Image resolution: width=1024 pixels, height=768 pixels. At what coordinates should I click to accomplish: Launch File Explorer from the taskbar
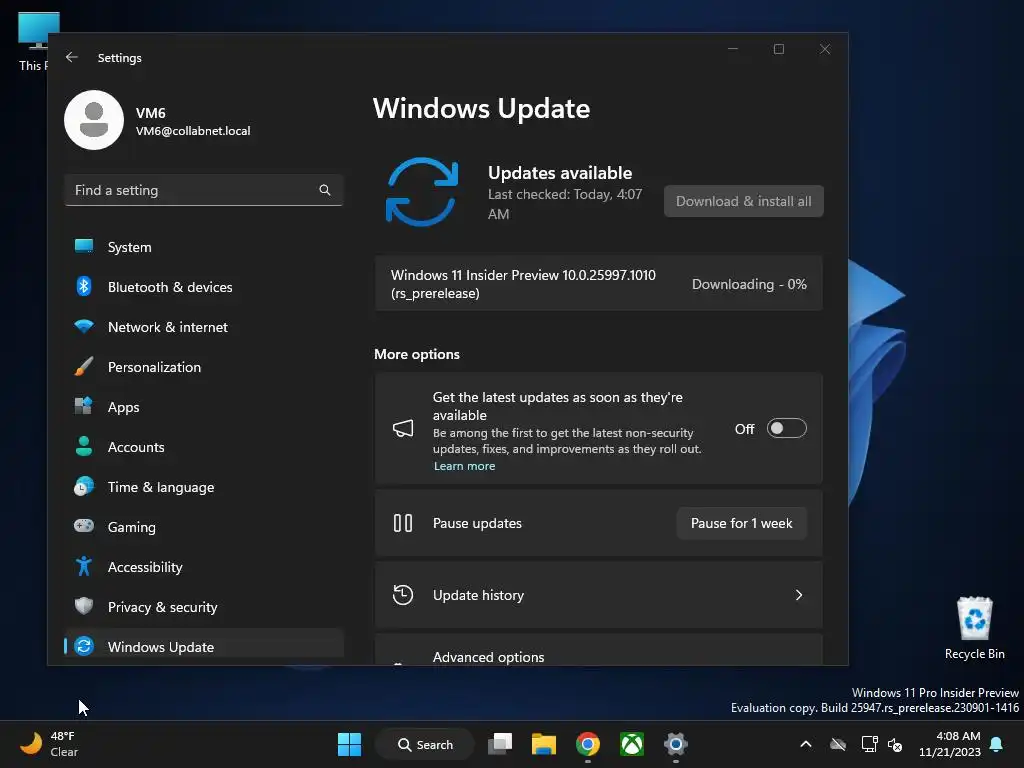click(544, 744)
